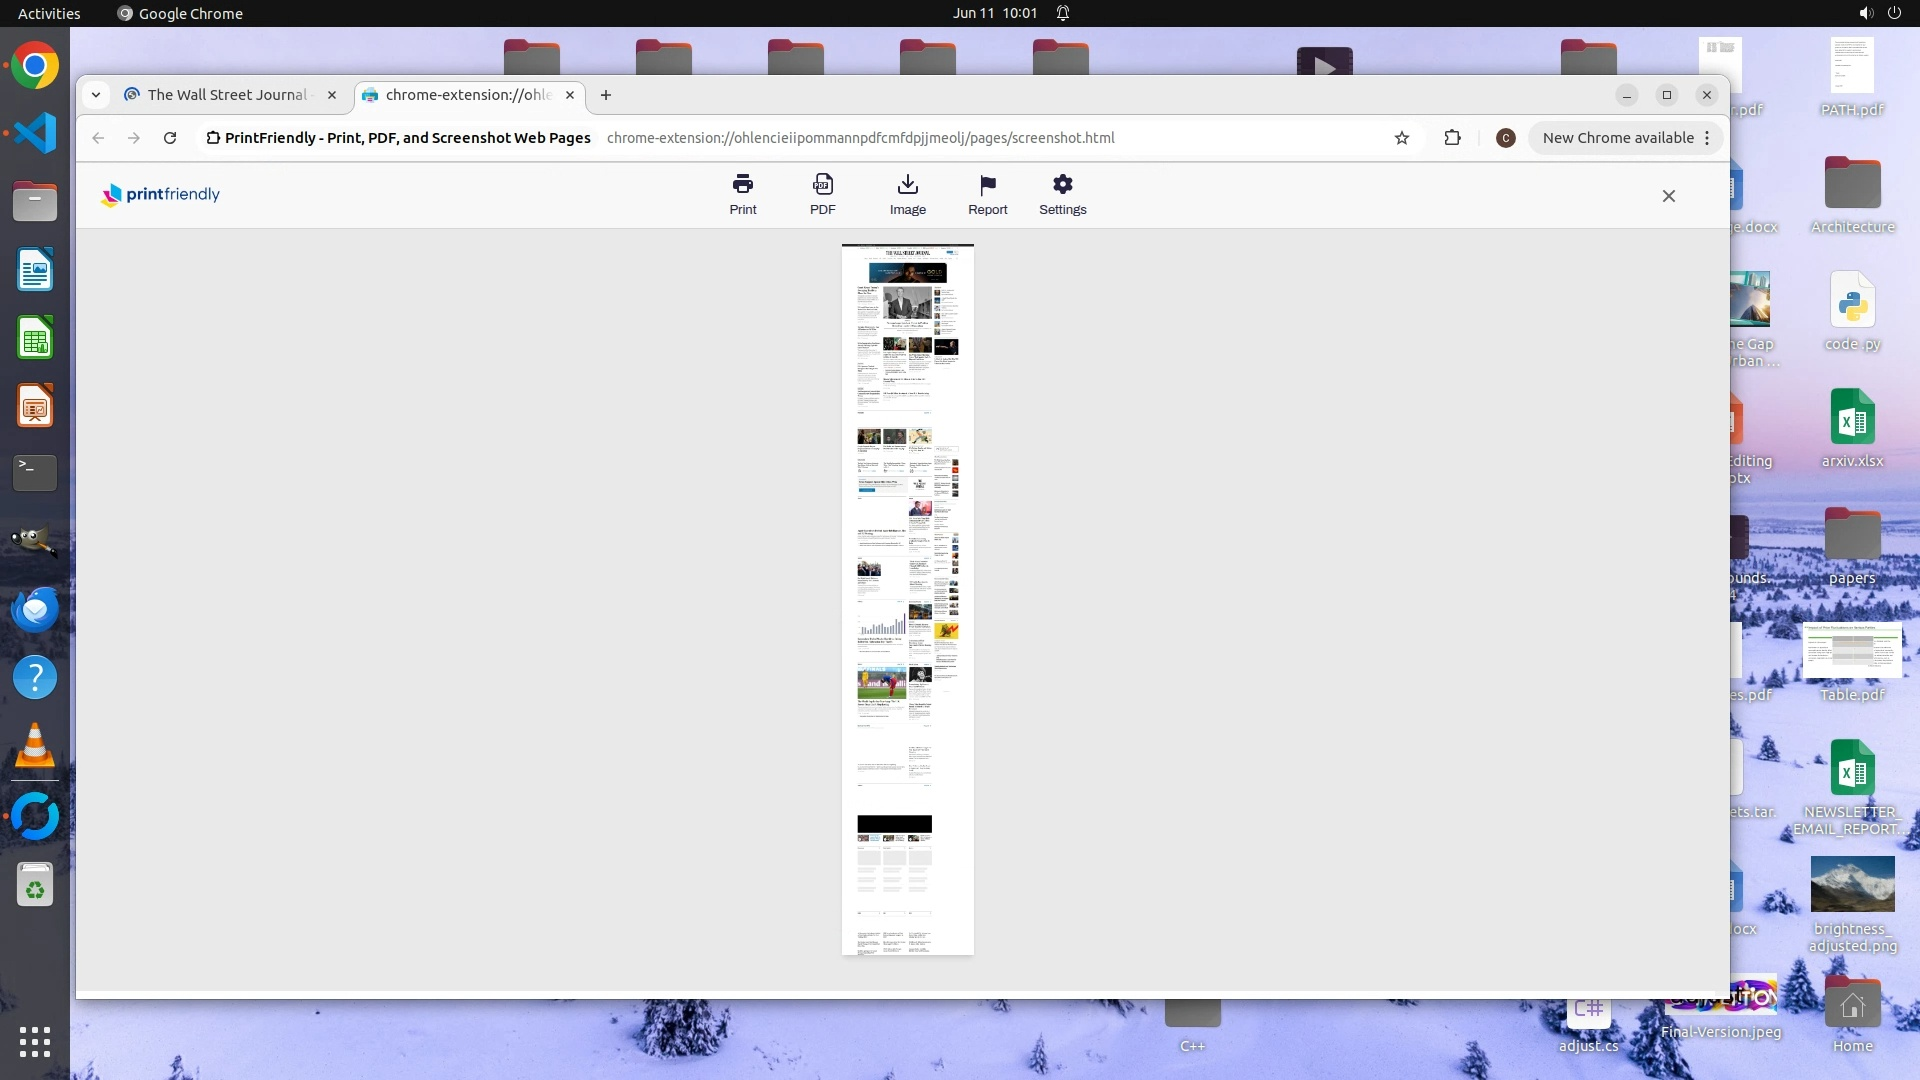The height and width of the screenshot is (1080, 1920).
Task: Expand the tab search dropdown arrow
Action: click(x=96, y=95)
